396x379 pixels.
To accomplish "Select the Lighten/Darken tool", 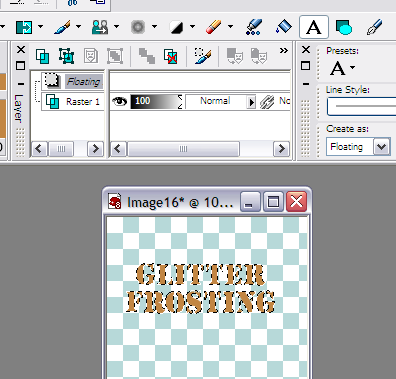I will [x=176, y=27].
